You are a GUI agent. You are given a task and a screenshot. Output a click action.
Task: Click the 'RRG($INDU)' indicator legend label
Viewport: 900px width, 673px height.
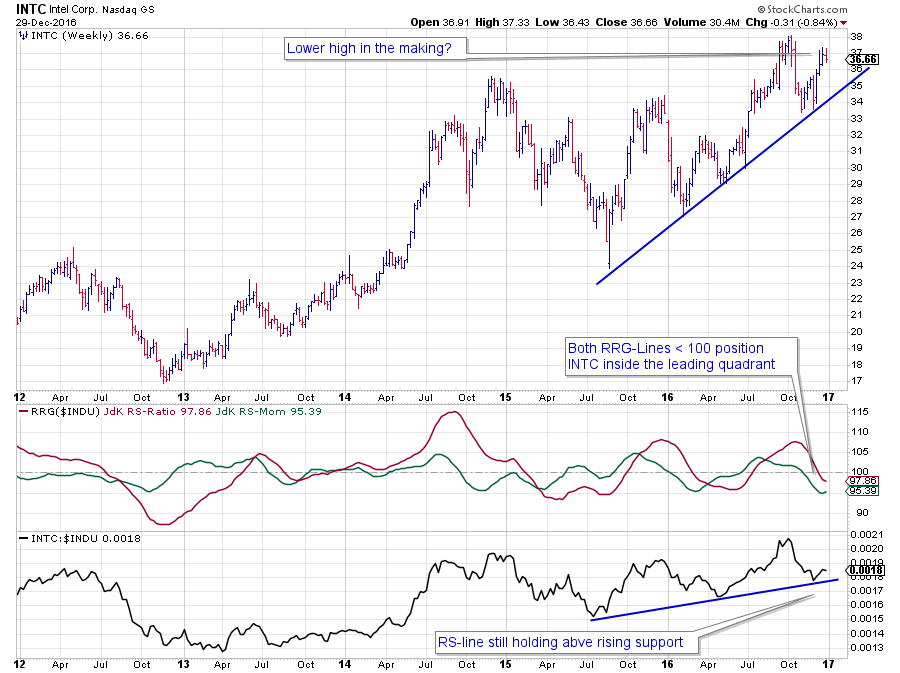[65, 412]
